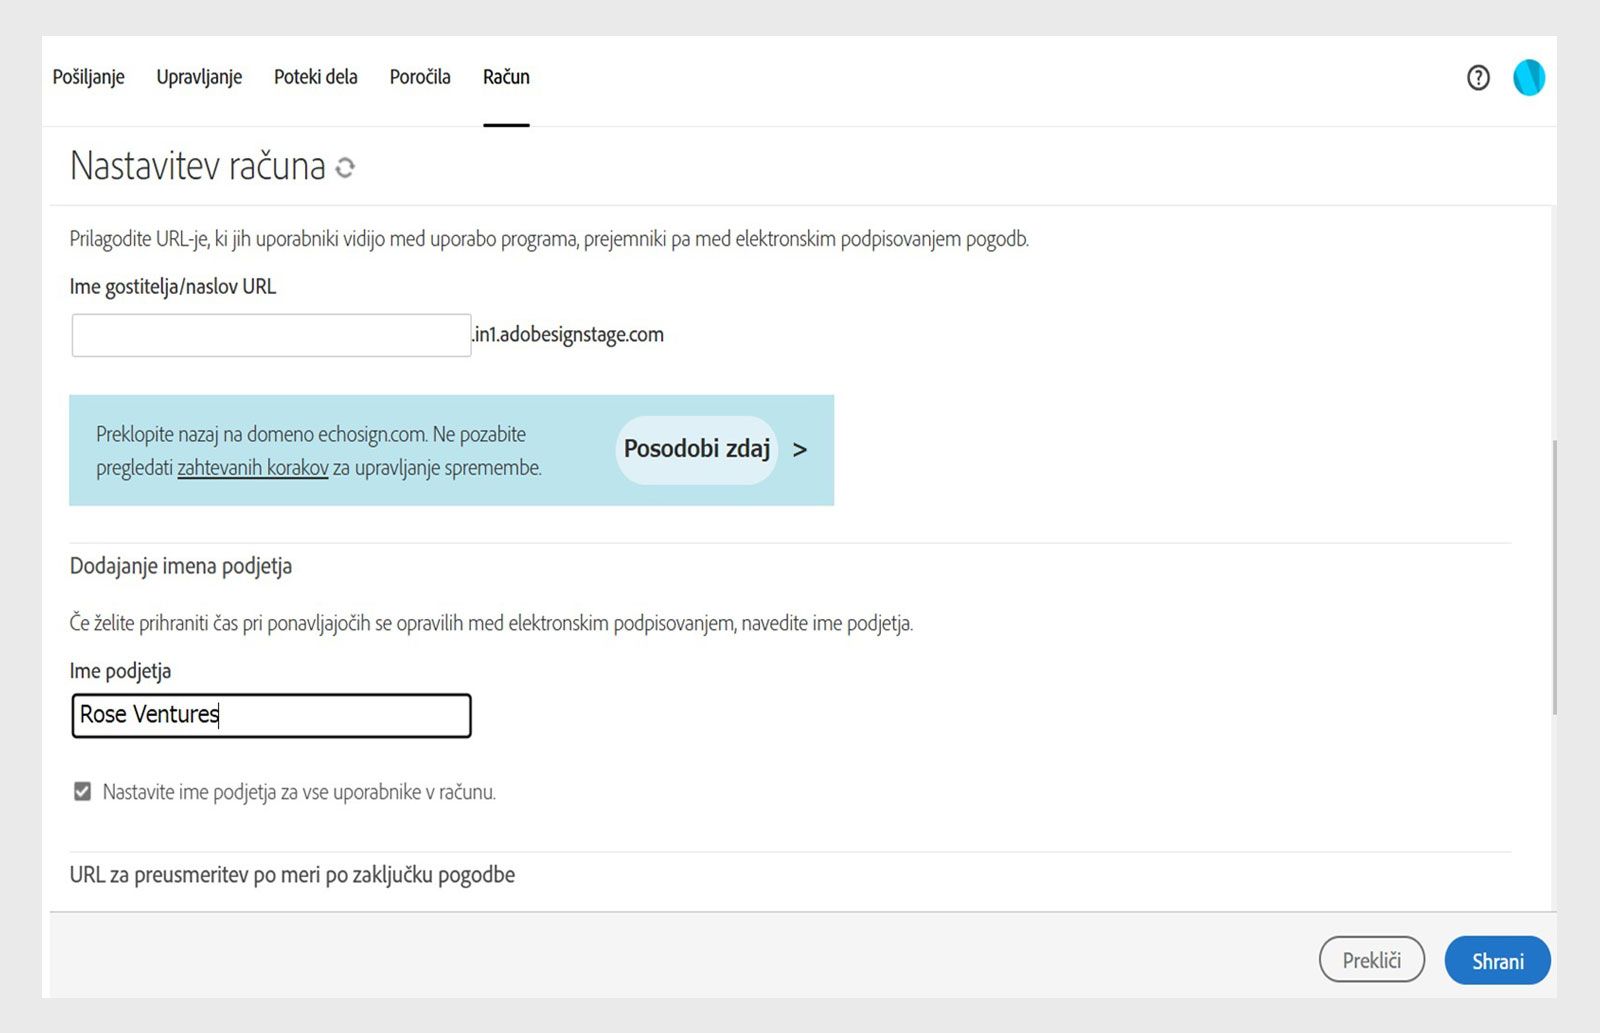Screen dimensions: 1600x1033
Task: Click the refresh icon beside Nastavitev računa
Action: pos(345,167)
